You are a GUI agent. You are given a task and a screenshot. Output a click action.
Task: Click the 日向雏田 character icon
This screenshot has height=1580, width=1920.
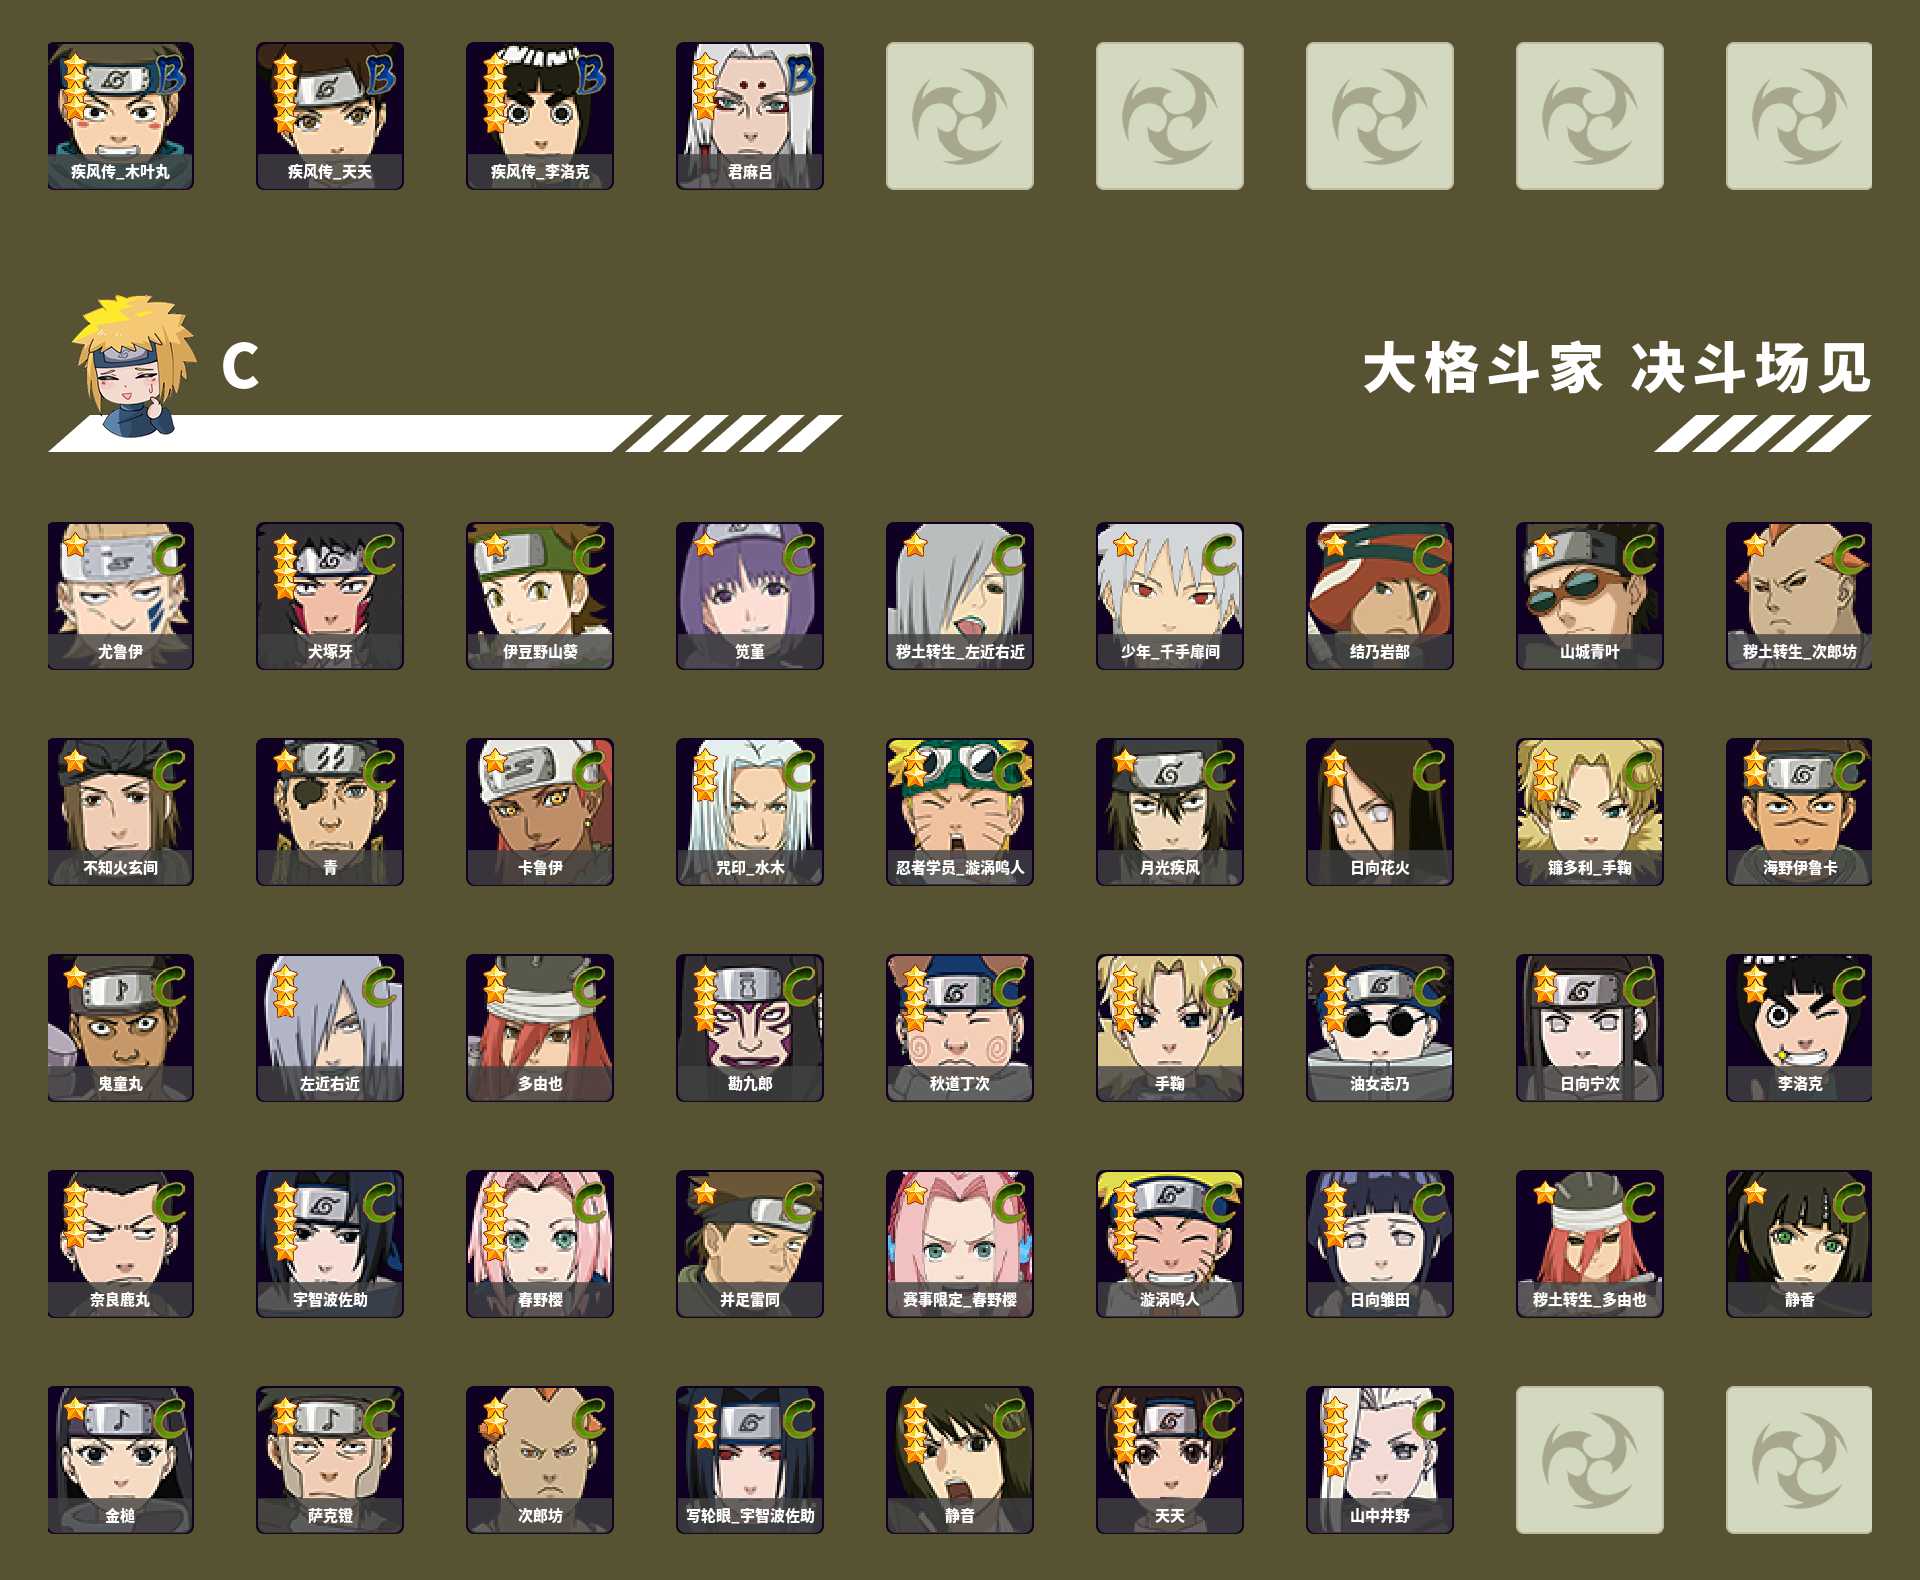click(1380, 1244)
